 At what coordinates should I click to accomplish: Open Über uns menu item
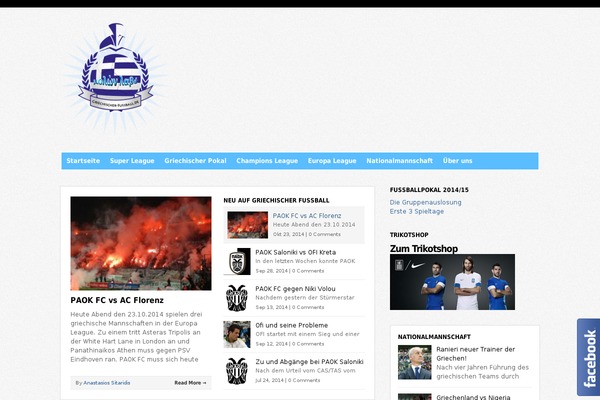(x=457, y=161)
